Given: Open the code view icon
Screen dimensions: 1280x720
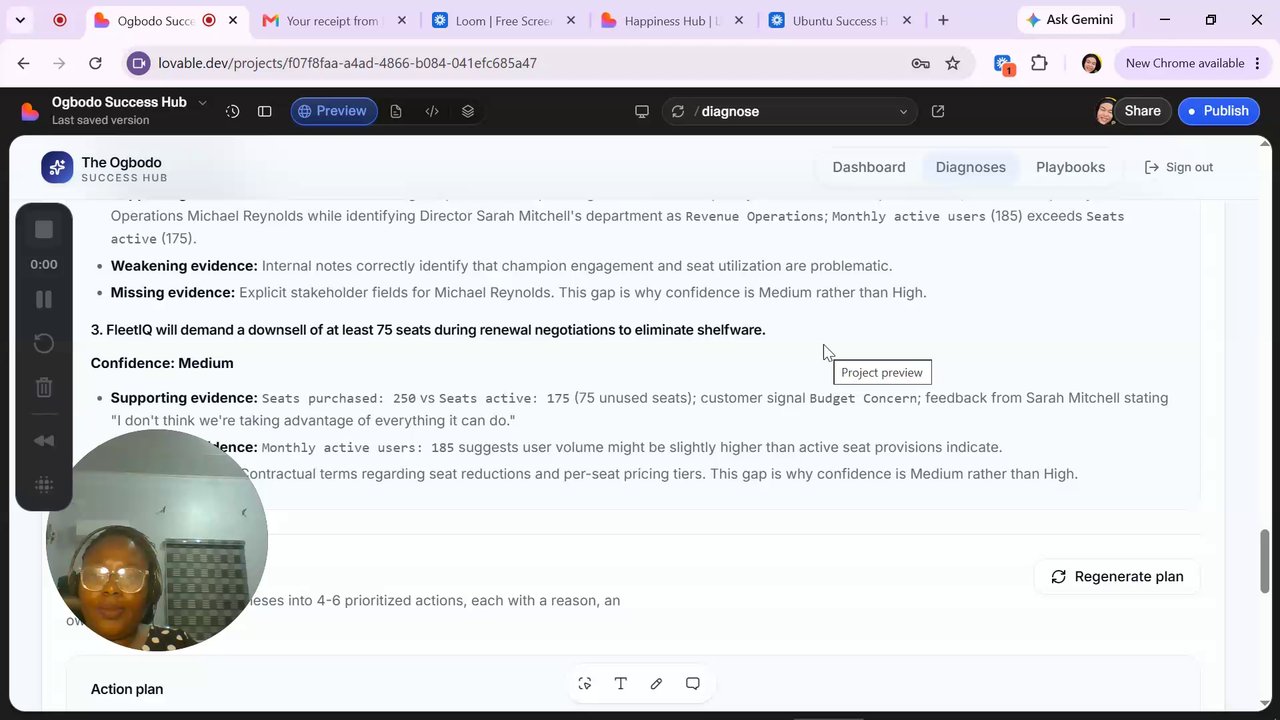Looking at the screenshot, I should [x=432, y=111].
